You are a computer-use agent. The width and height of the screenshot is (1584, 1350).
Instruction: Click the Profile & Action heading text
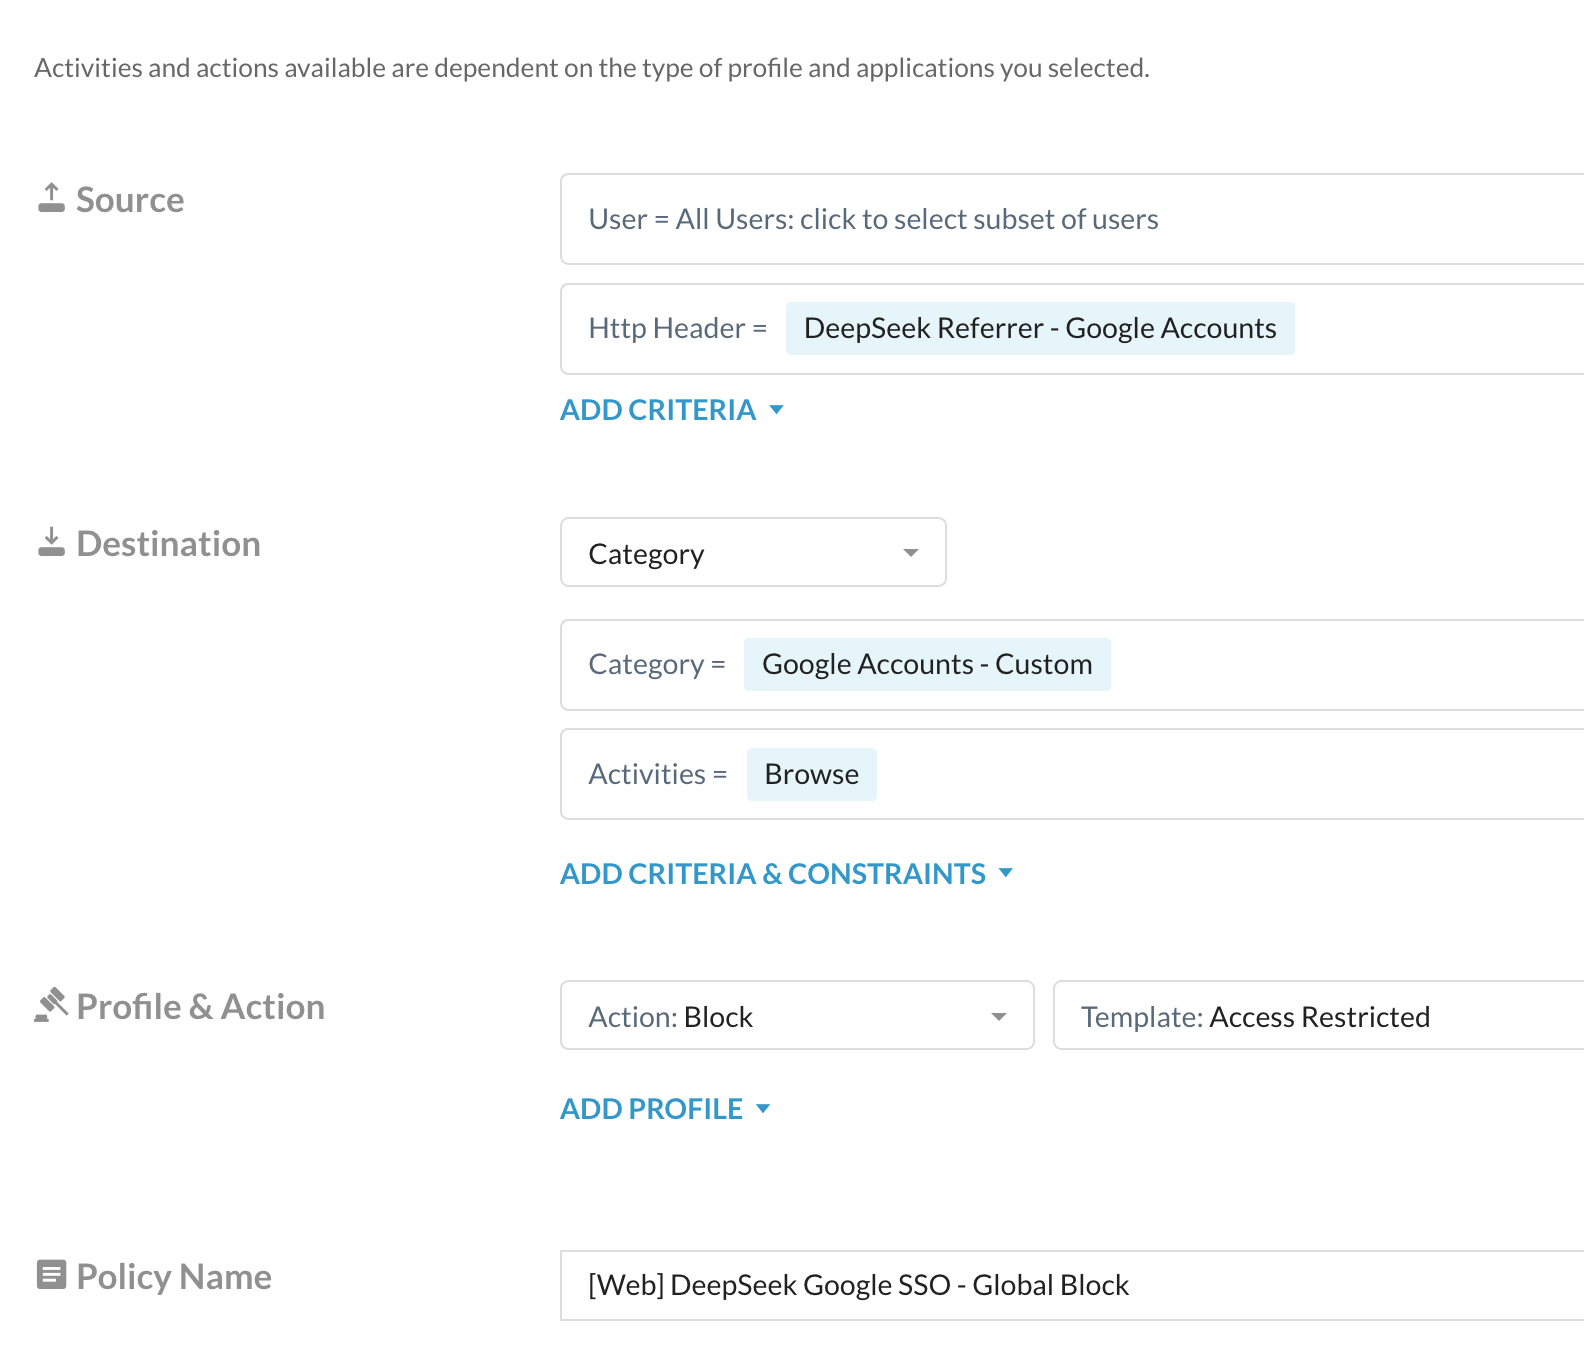point(200,1006)
